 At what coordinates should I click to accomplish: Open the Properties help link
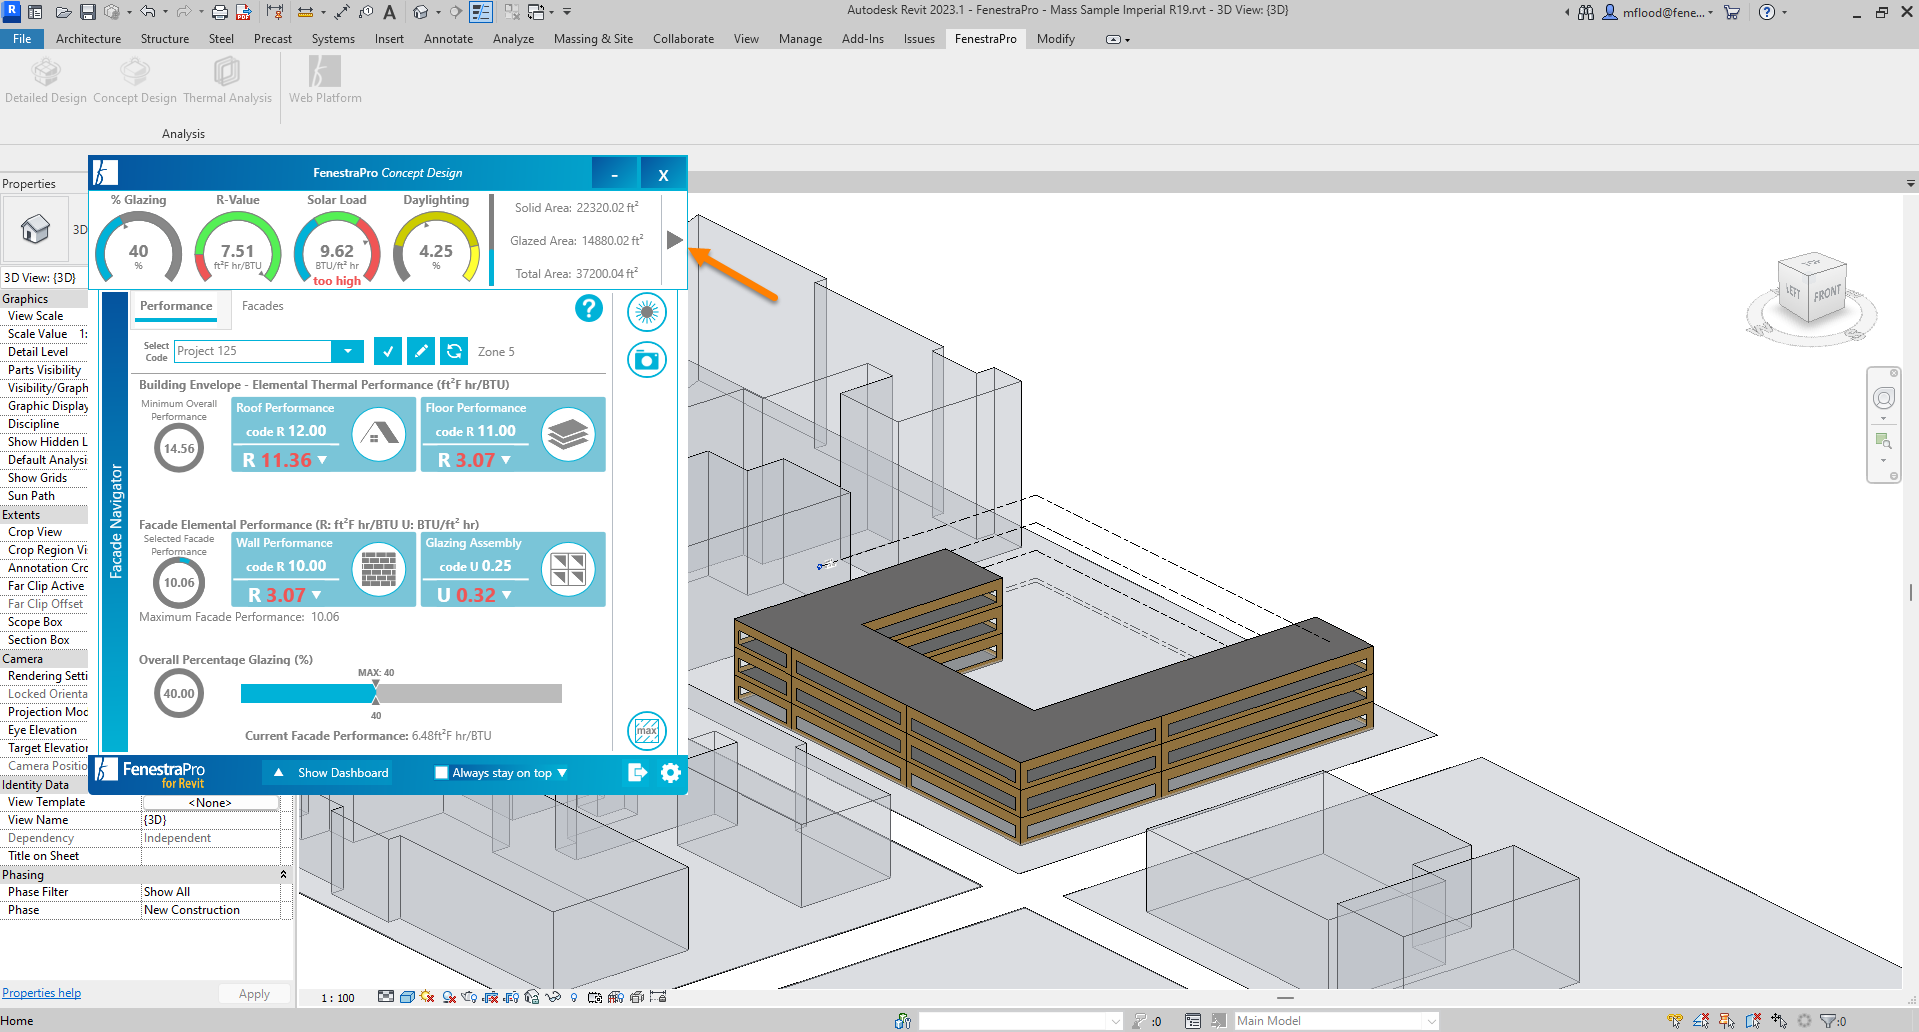click(41, 993)
